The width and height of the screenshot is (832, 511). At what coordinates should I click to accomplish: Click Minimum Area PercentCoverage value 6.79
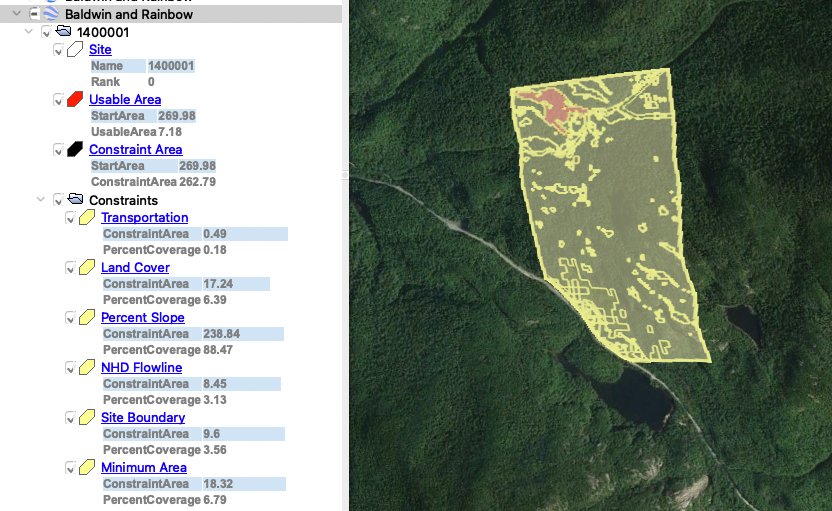pyautogui.click(x=215, y=499)
